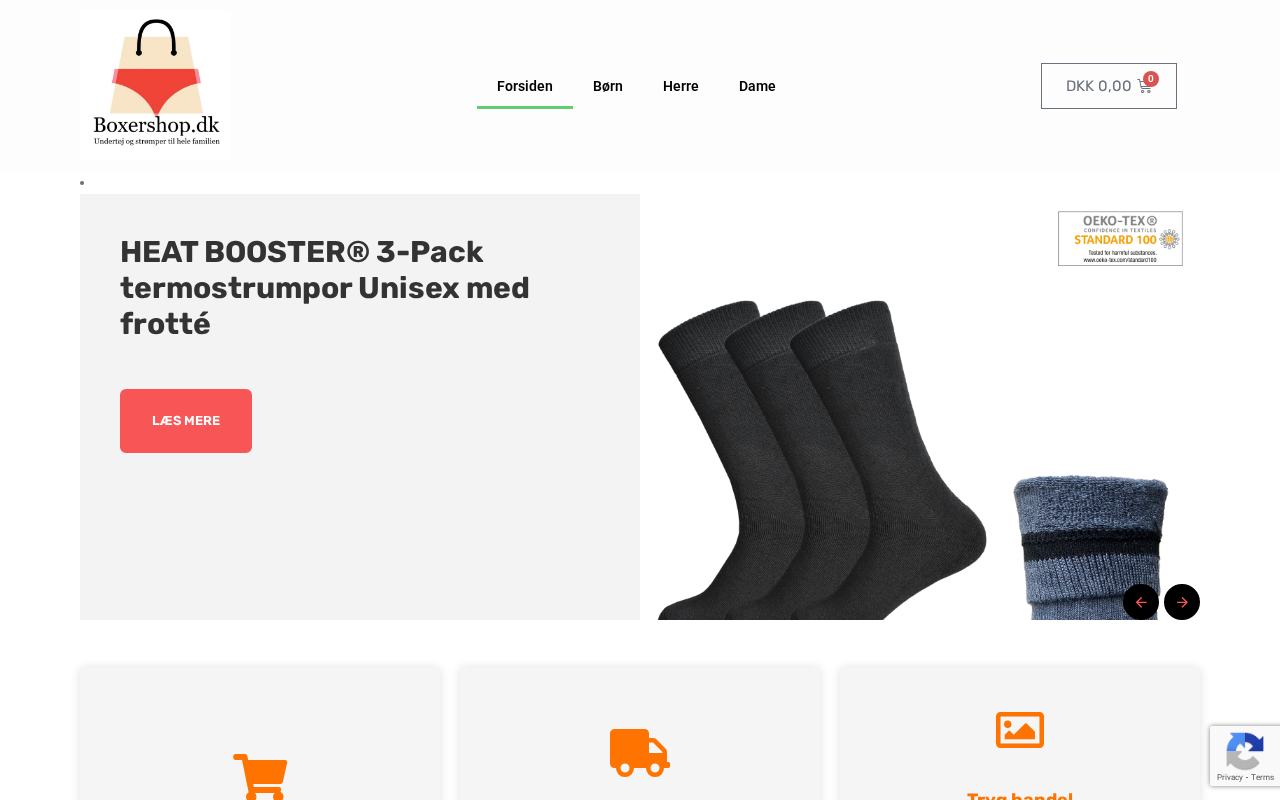Open the HEAT BOOSTER 3-Pack heading

coord(325,288)
